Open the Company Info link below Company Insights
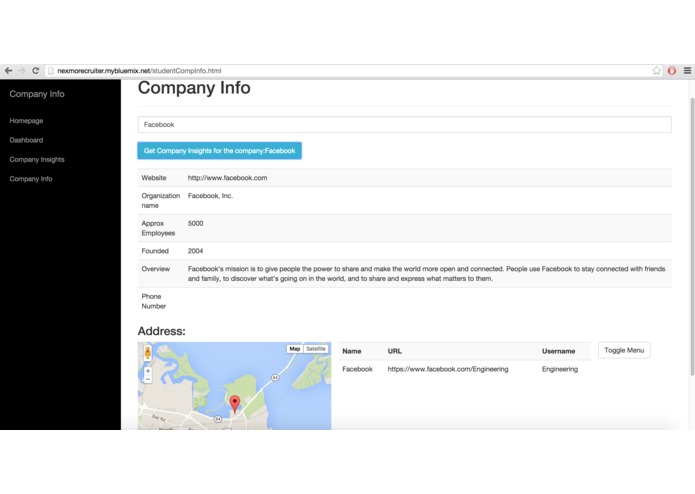 tap(31, 179)
